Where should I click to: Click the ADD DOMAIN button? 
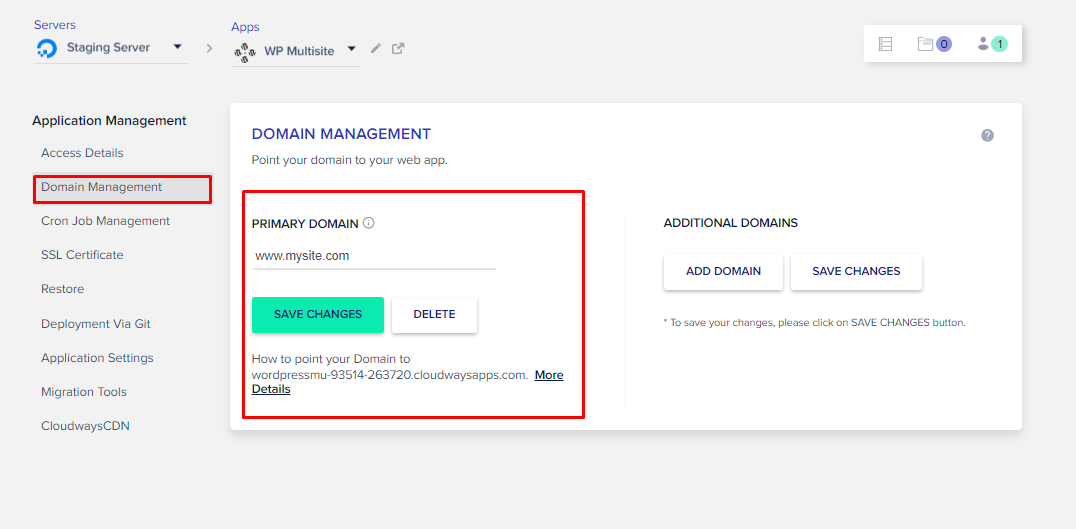point(723,271)
